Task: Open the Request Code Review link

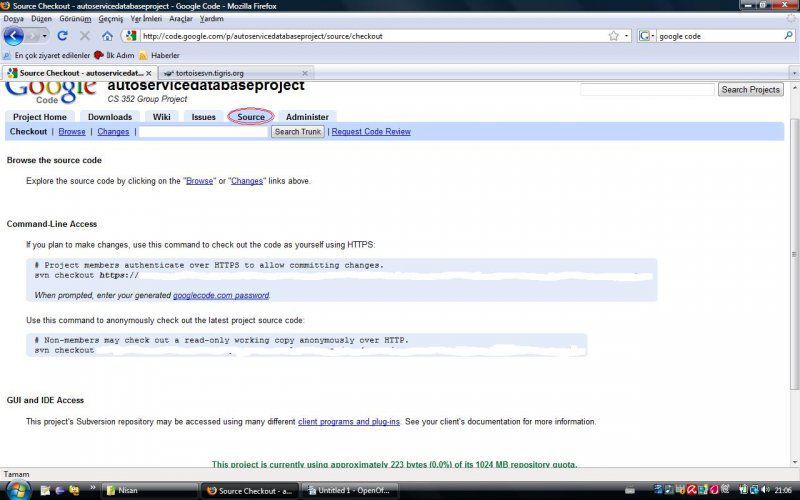Action: [x=371, y=132]
